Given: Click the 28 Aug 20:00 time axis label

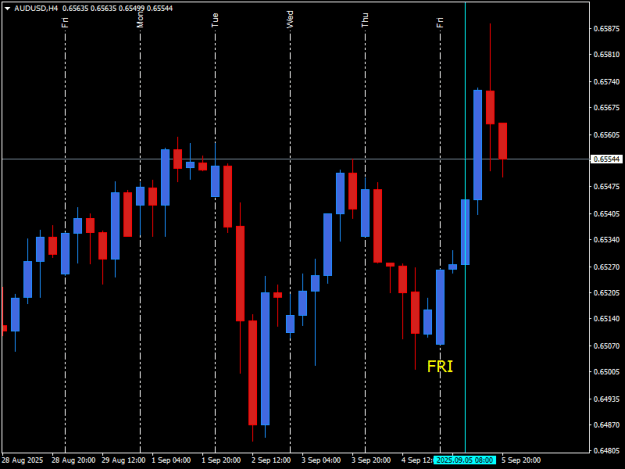Looking at the screenshot, I should point(73,460).
